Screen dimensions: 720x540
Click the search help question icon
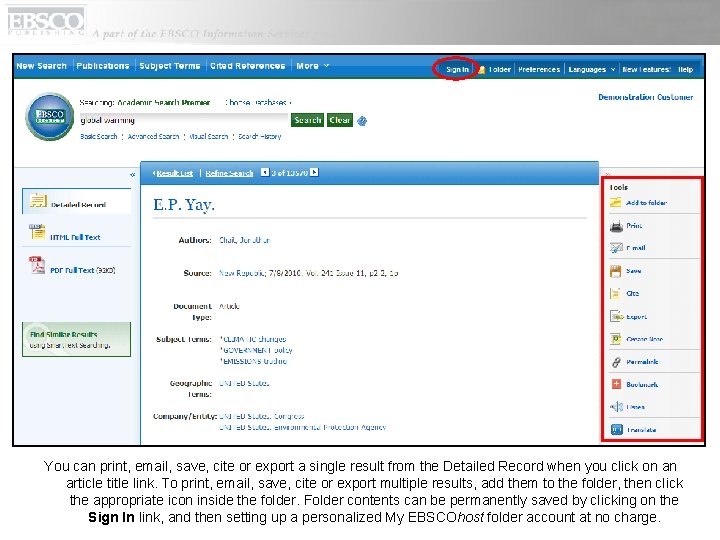click(362, 121)
